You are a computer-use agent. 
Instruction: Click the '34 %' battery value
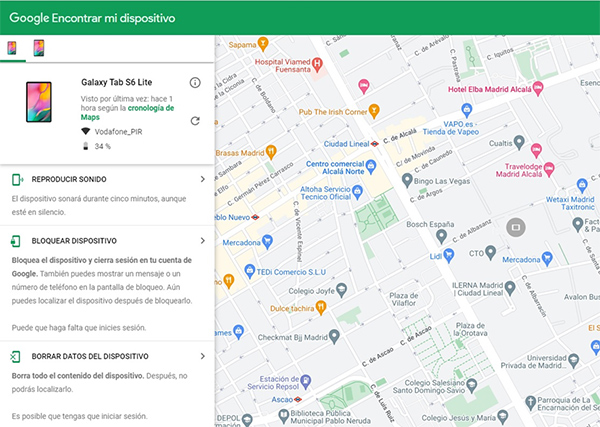(103, 146)
